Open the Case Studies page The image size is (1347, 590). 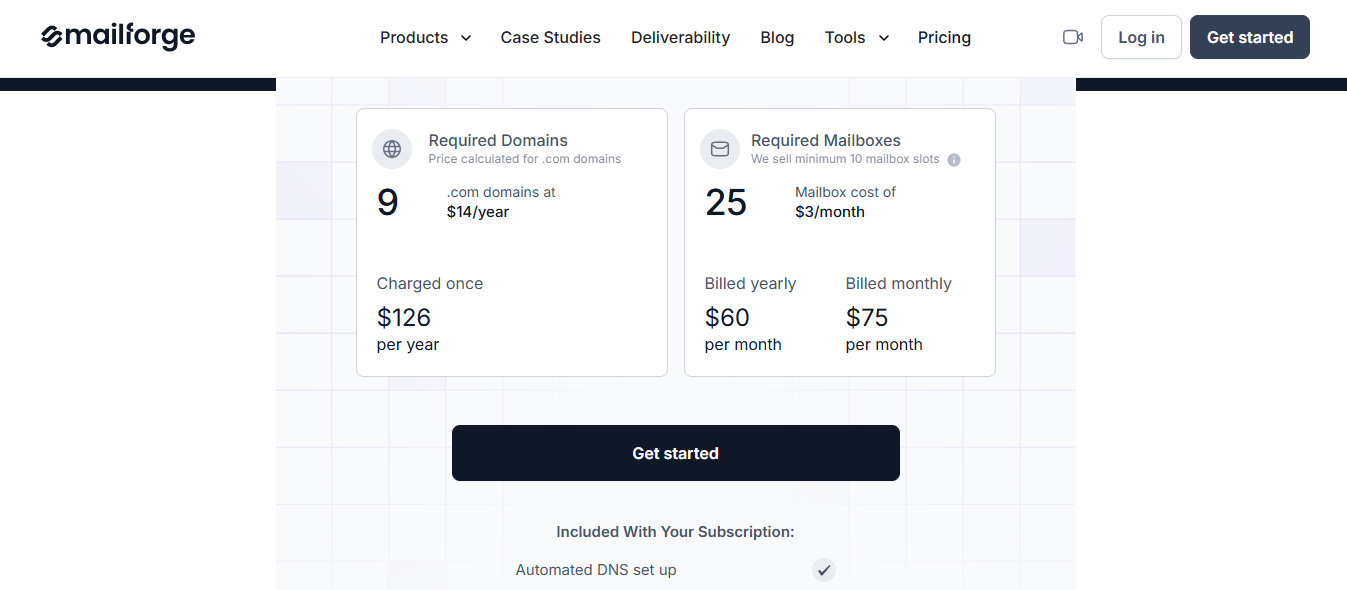551,37
